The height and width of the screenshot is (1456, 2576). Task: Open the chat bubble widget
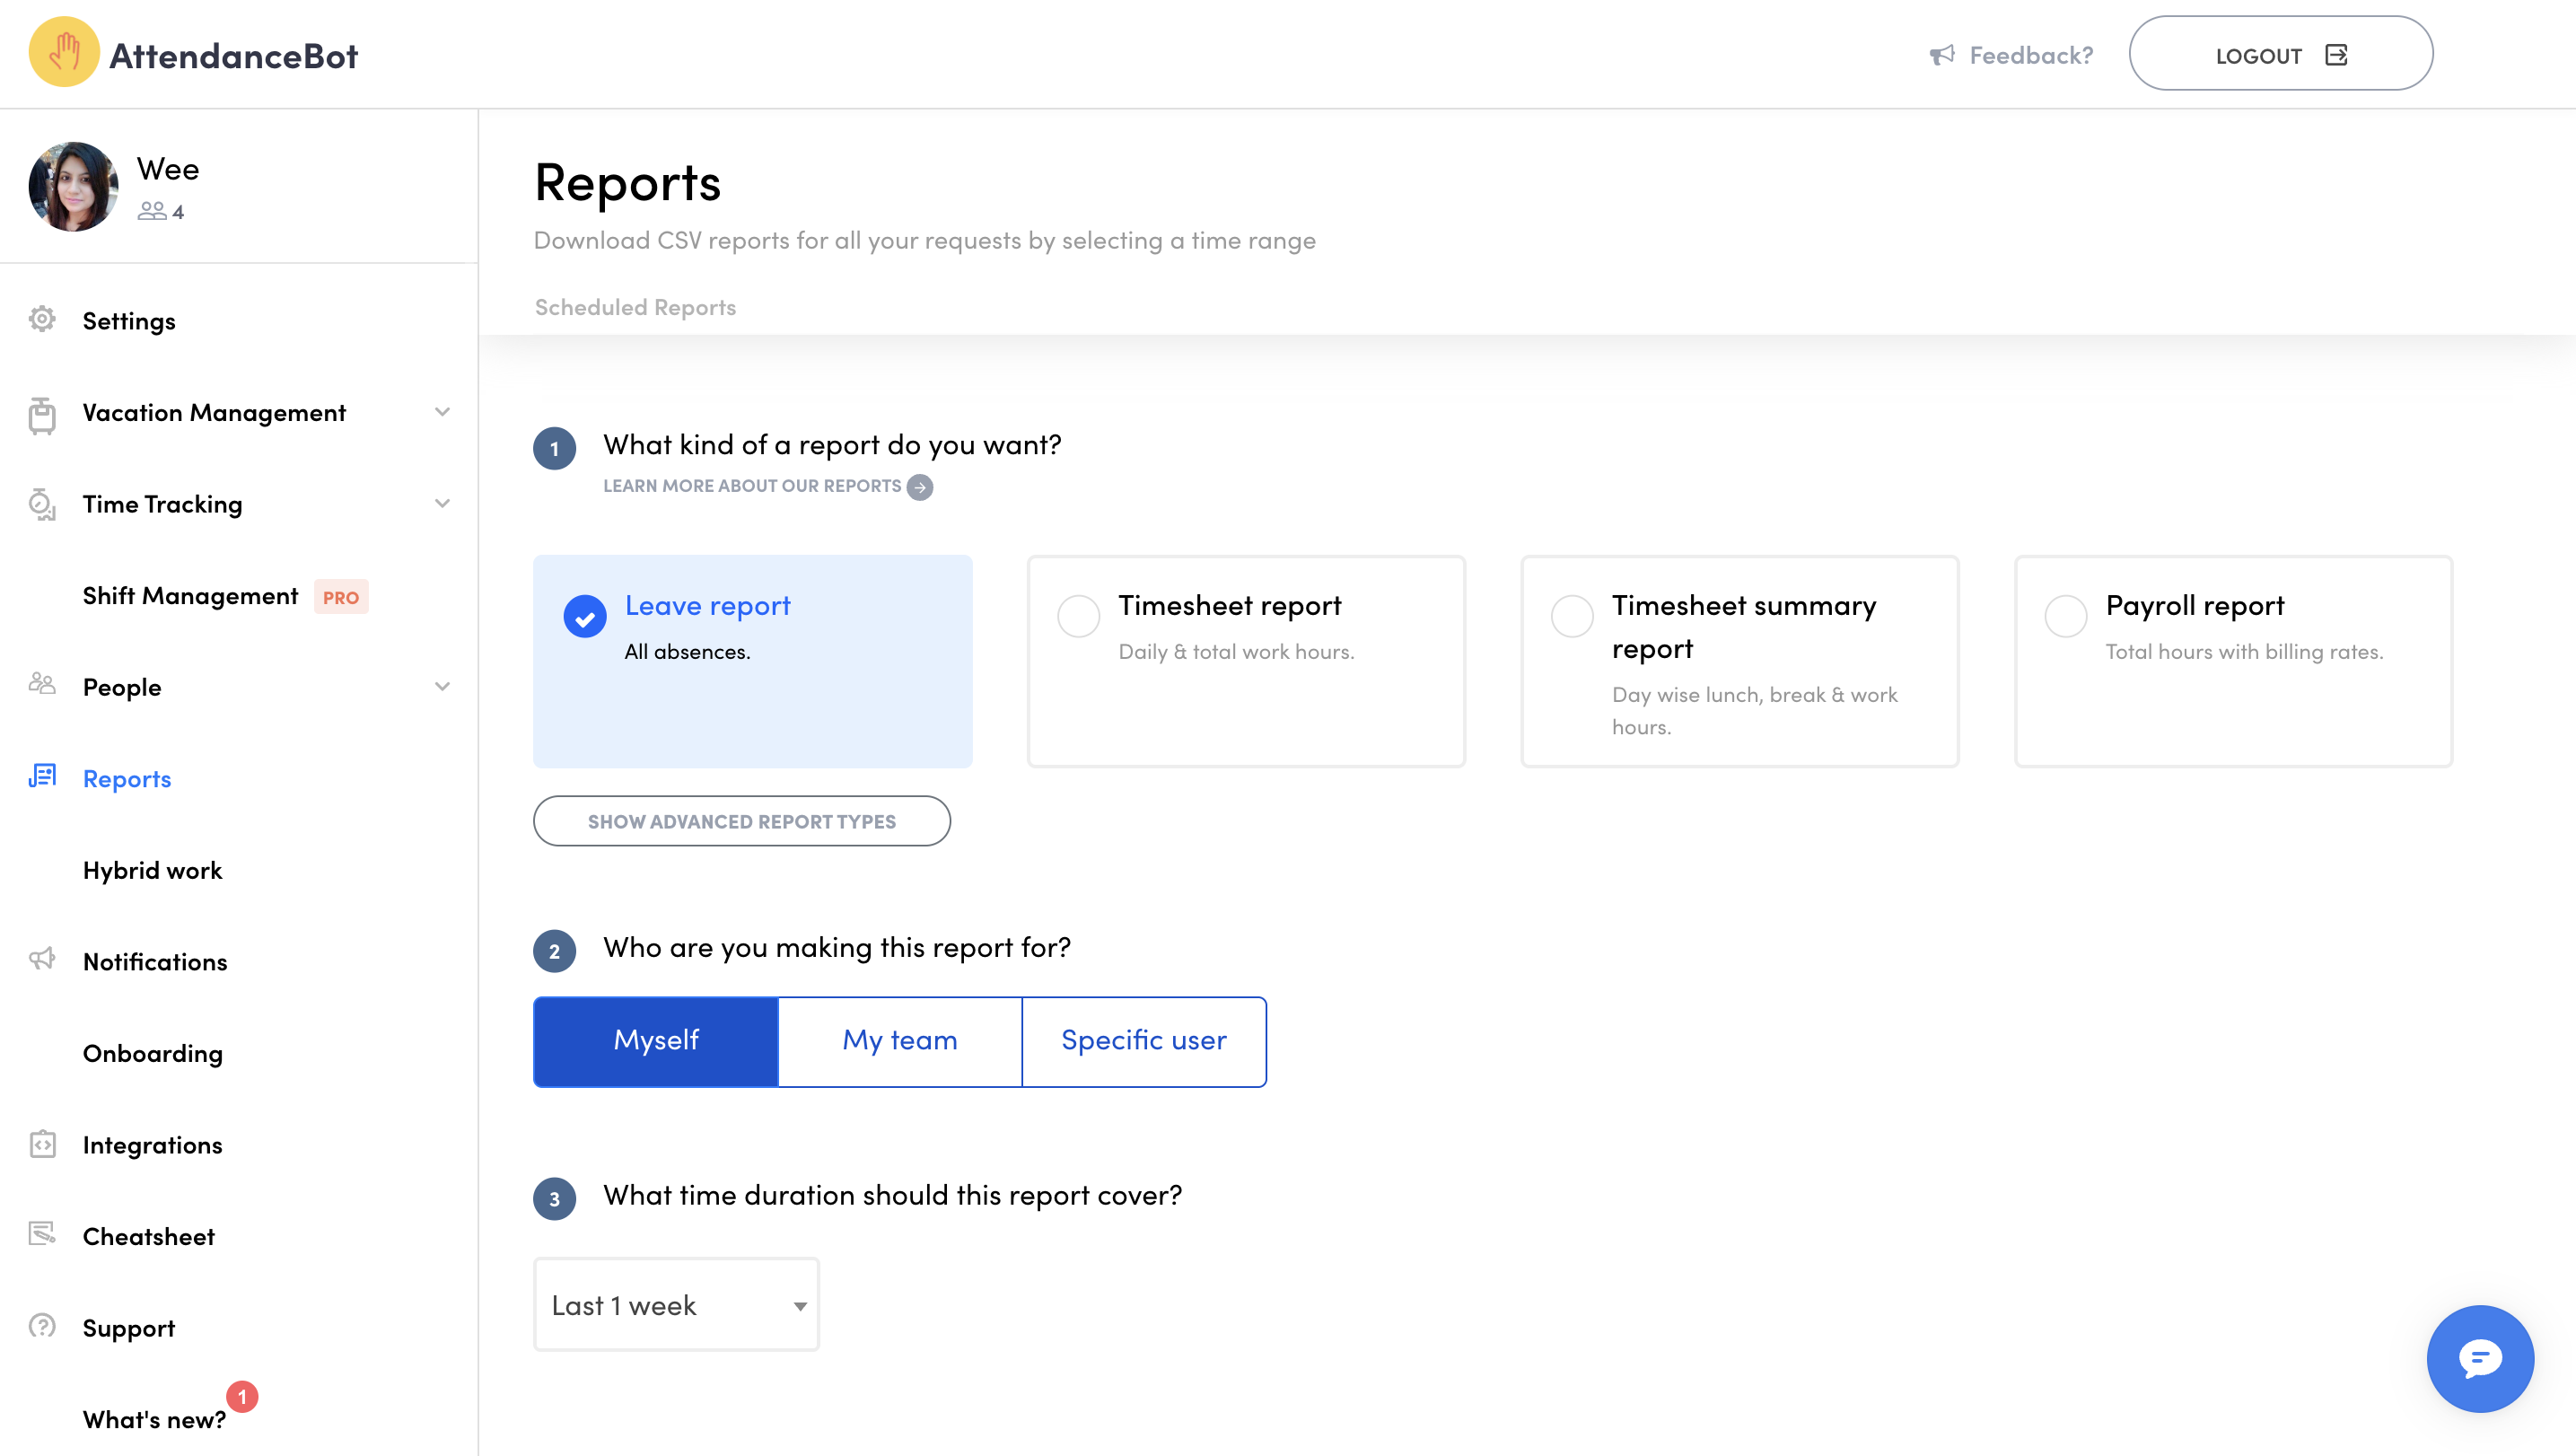2480,1359
